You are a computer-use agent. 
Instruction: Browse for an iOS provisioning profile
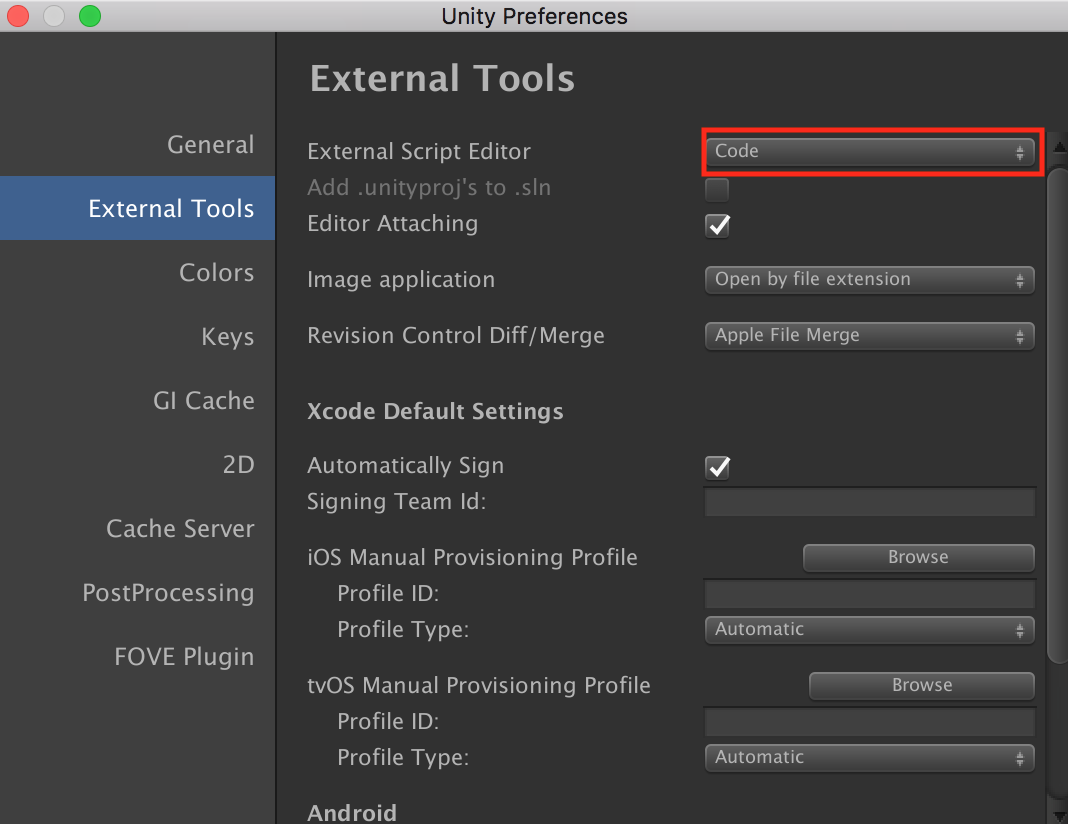[918, 557]
